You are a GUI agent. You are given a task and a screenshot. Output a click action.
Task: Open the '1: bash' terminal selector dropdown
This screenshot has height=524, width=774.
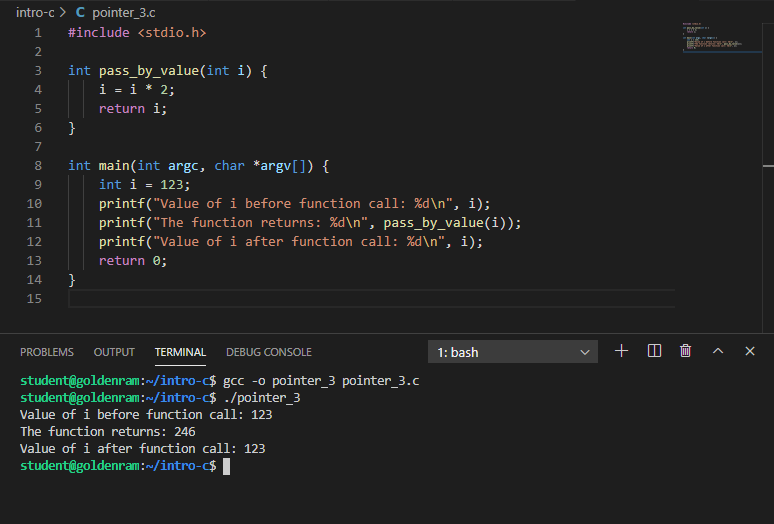[512, 352]
